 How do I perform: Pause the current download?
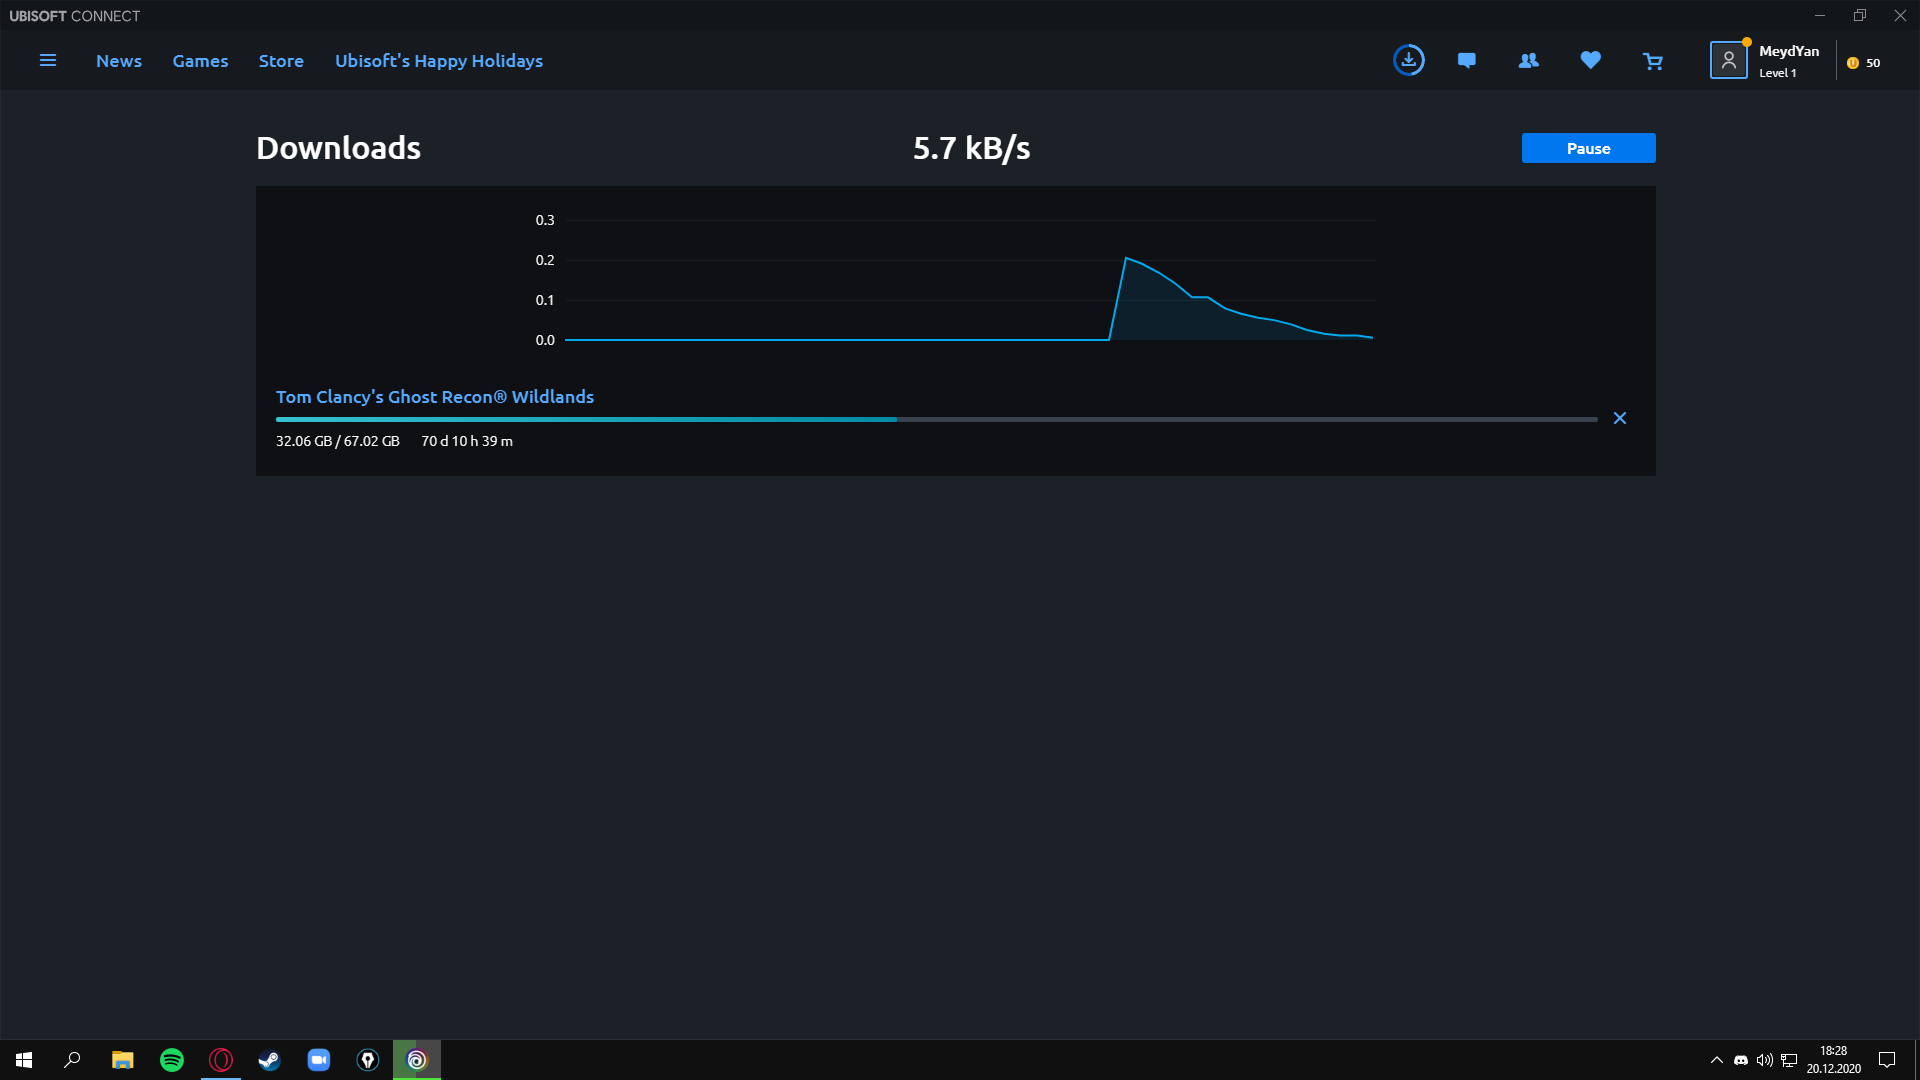[x=1588, y=148]
